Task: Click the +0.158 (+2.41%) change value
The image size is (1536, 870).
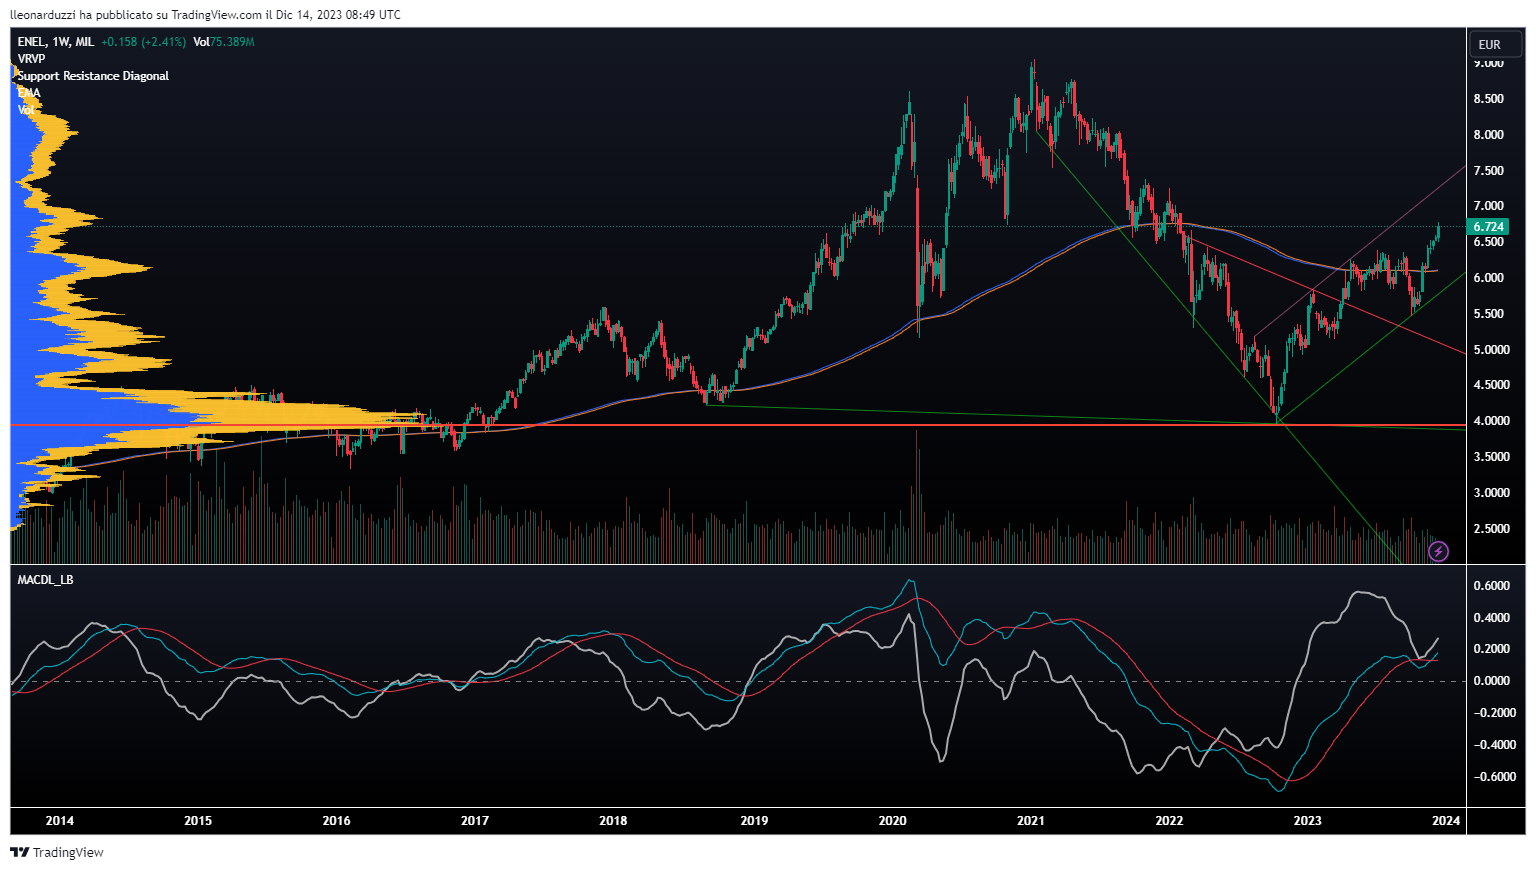Action: click(x=144, y=42)
